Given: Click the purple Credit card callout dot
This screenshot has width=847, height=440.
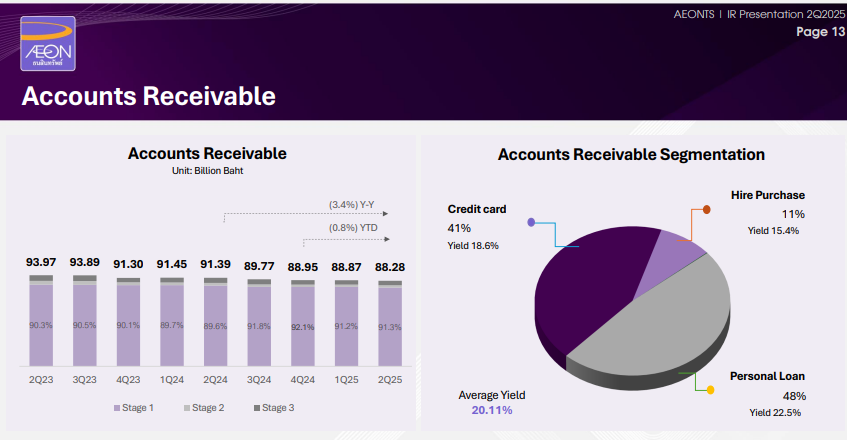Looking at the screenshot, I should (532, 222).
